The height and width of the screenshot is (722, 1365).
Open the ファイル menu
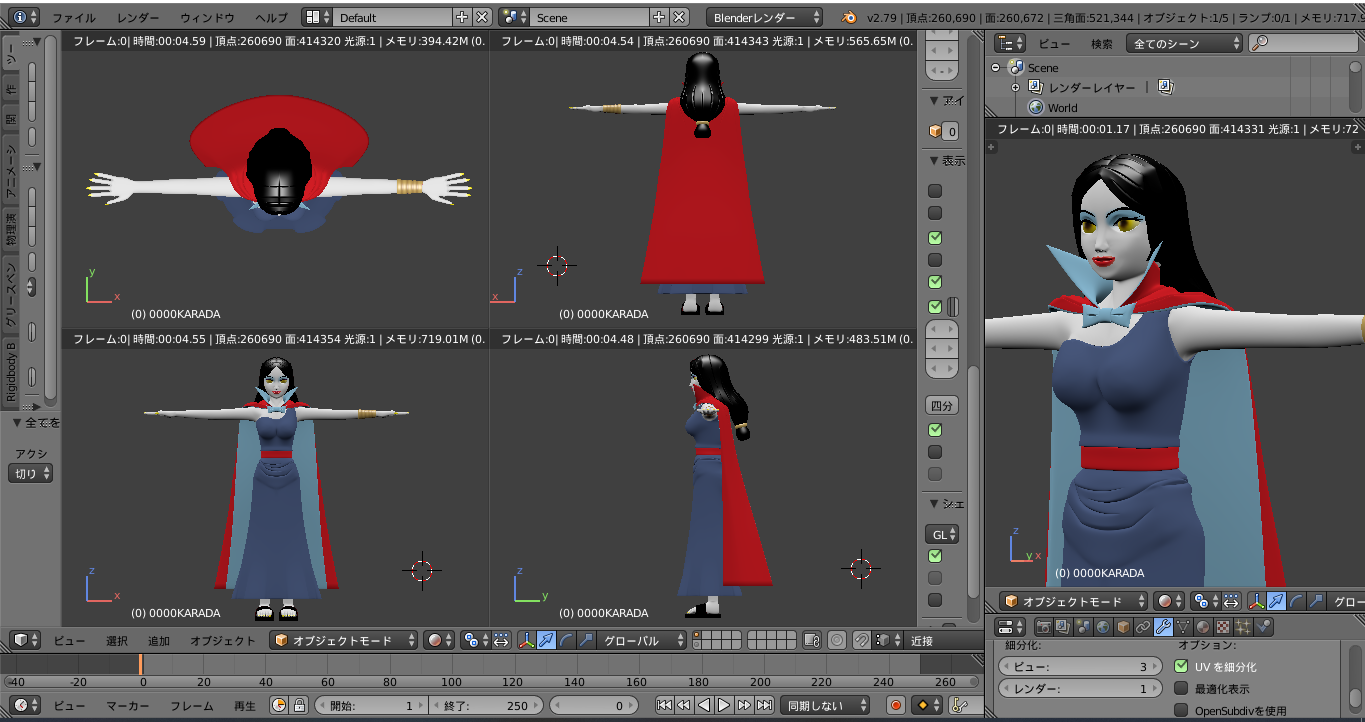click(74, 17)
